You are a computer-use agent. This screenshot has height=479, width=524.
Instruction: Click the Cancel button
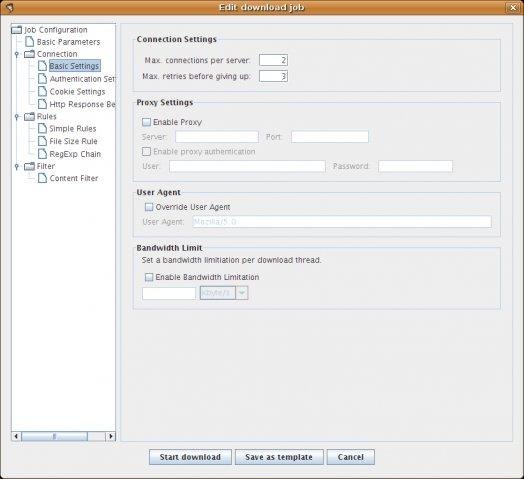[351, 457]
